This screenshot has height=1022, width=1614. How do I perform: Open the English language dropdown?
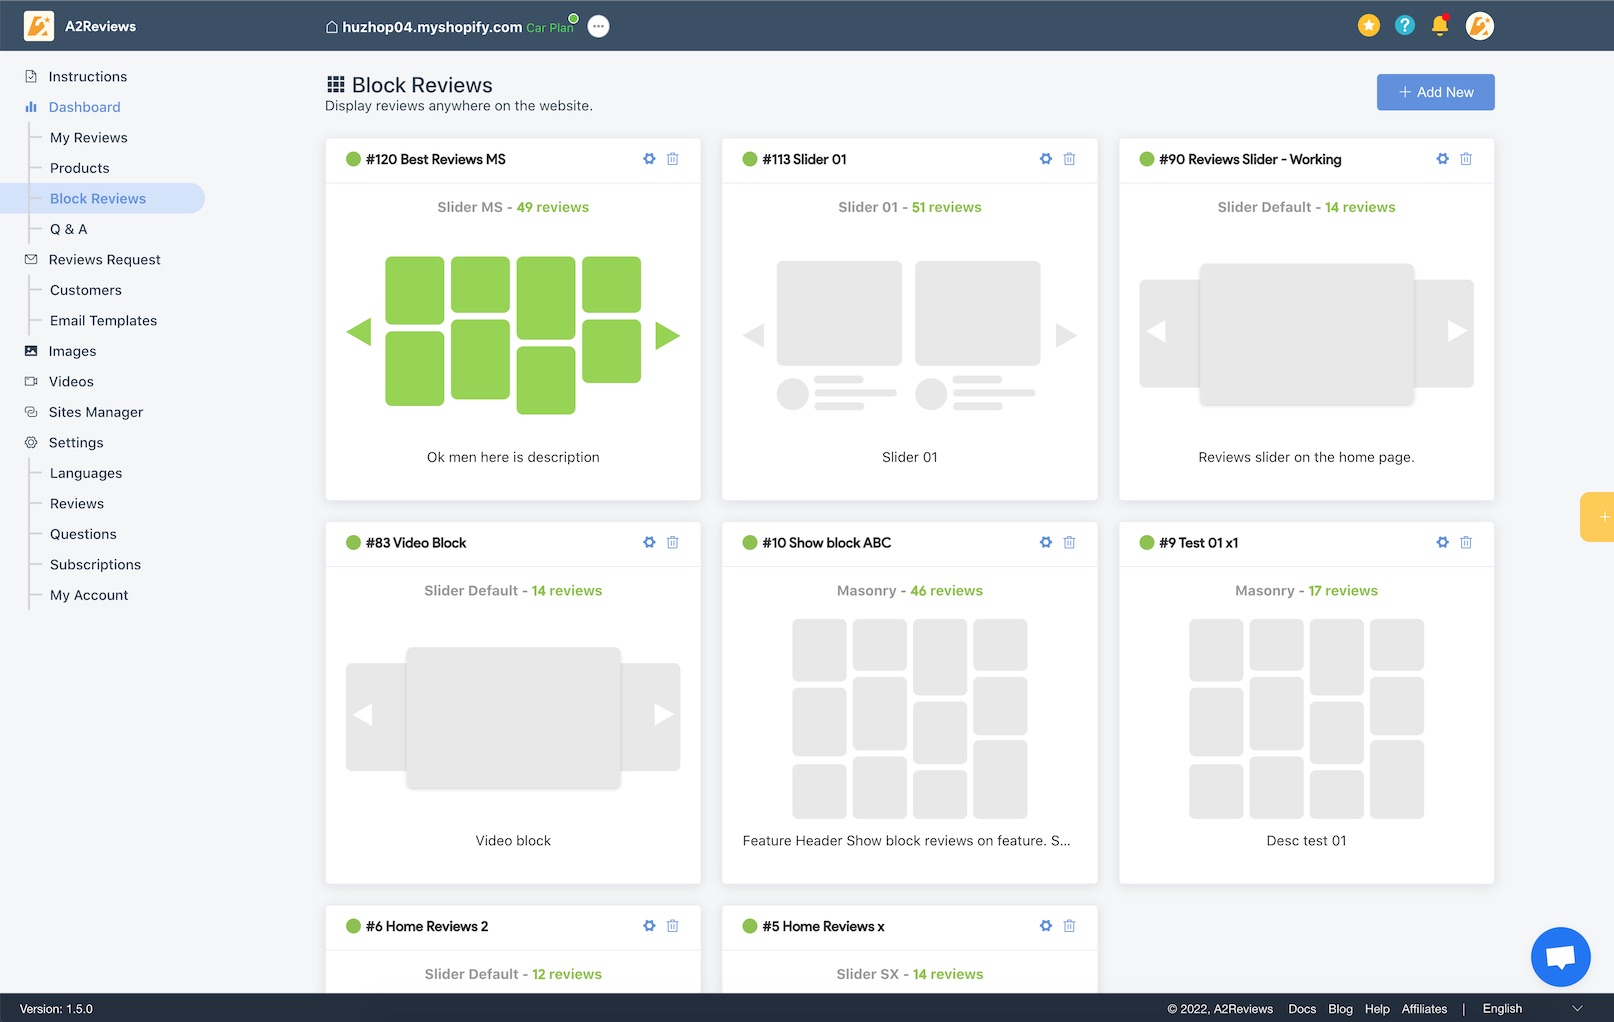pos(1532,1009)
